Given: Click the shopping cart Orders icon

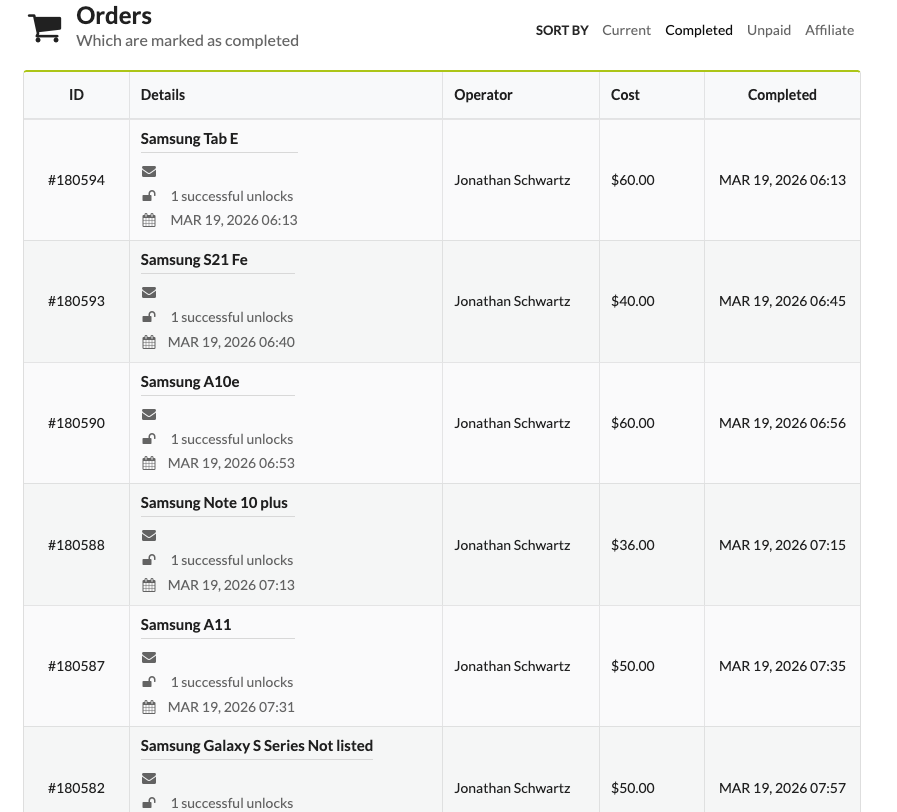Looking at the screenshot, I should coord(45,27).
